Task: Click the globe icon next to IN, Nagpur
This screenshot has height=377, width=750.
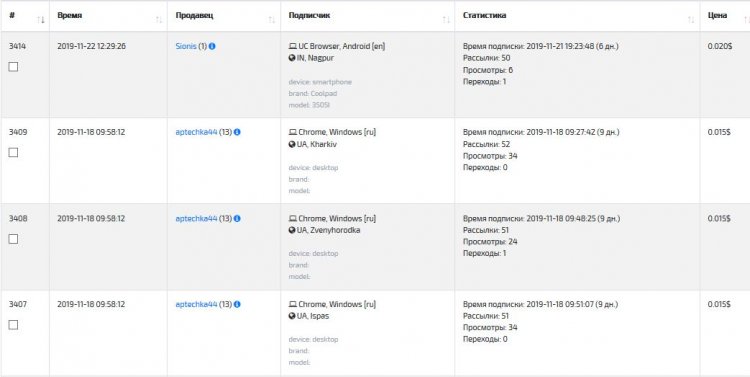Action: (x=292, y=58)
